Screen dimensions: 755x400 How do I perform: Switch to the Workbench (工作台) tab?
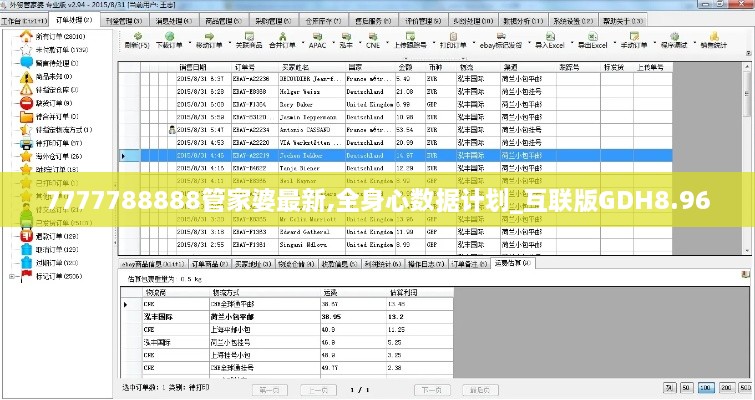pyautogui.click(x=24, y=21)
